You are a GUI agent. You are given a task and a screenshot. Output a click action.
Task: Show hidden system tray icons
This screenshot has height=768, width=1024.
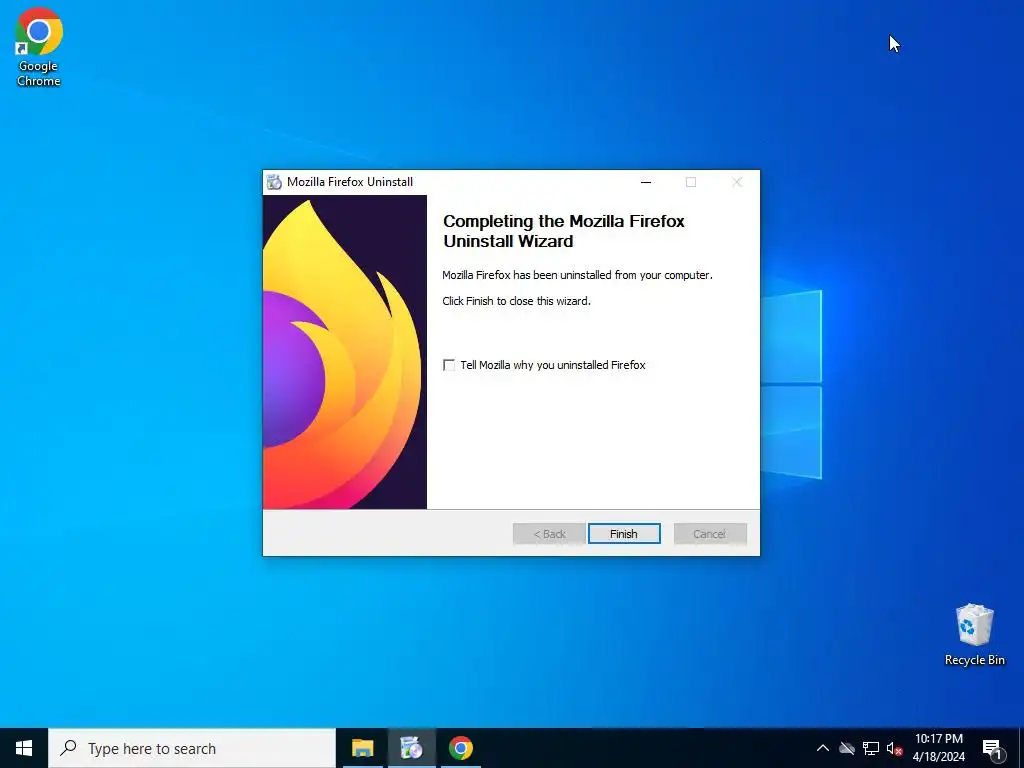click(823, 748)
